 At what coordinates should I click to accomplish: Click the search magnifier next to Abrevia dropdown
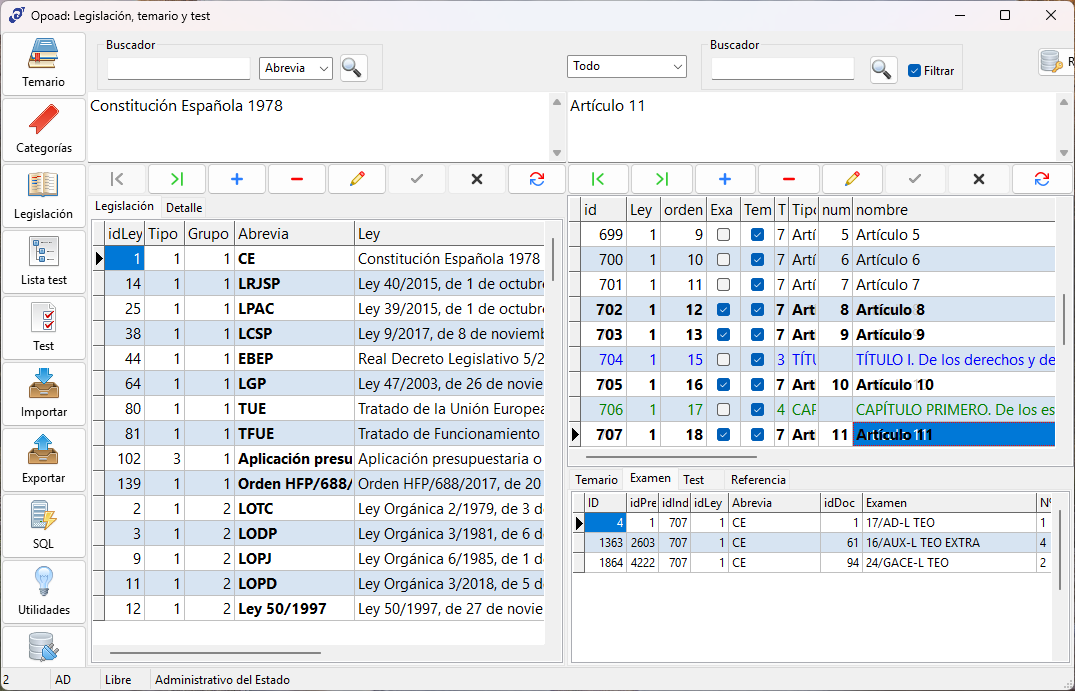(x=353, y=68)
